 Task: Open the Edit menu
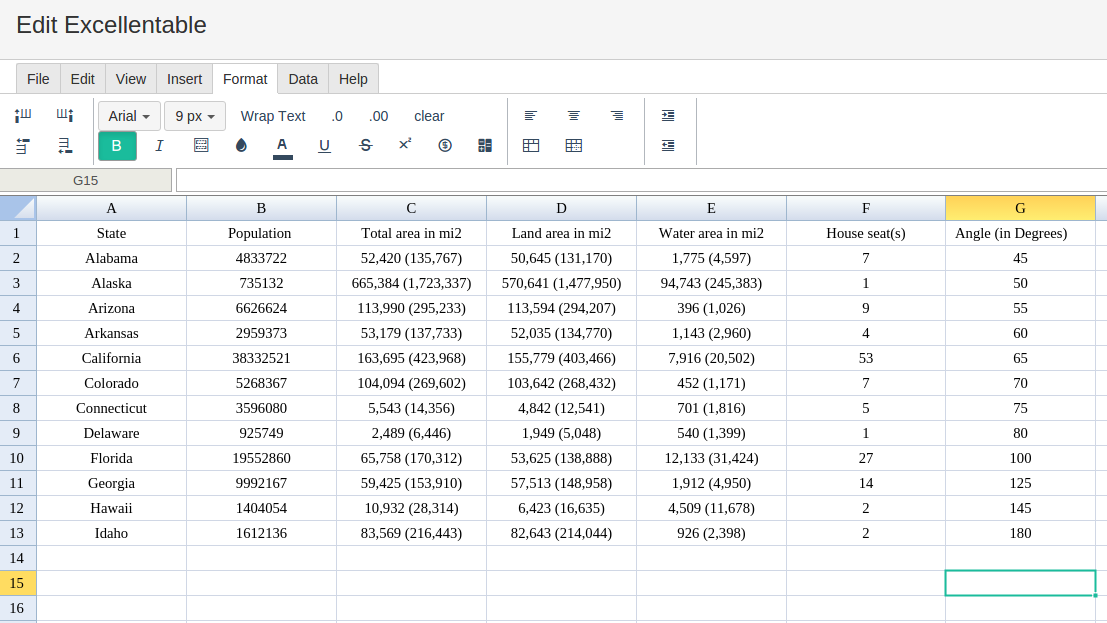click(x=83, y=79)
